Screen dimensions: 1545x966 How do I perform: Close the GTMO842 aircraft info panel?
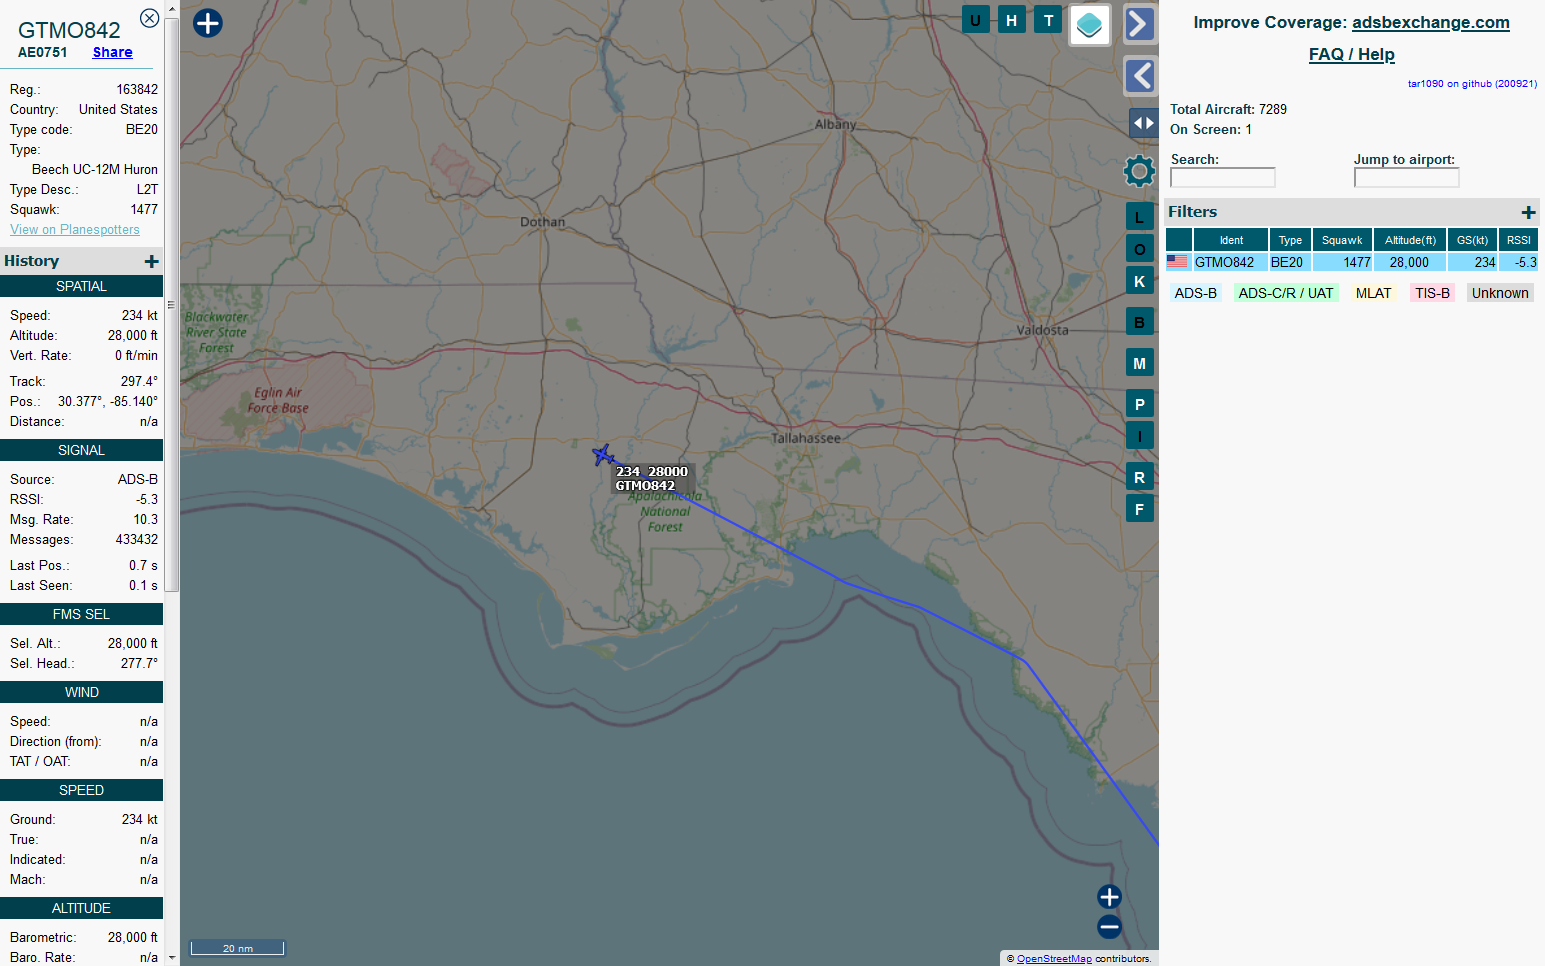149,18
